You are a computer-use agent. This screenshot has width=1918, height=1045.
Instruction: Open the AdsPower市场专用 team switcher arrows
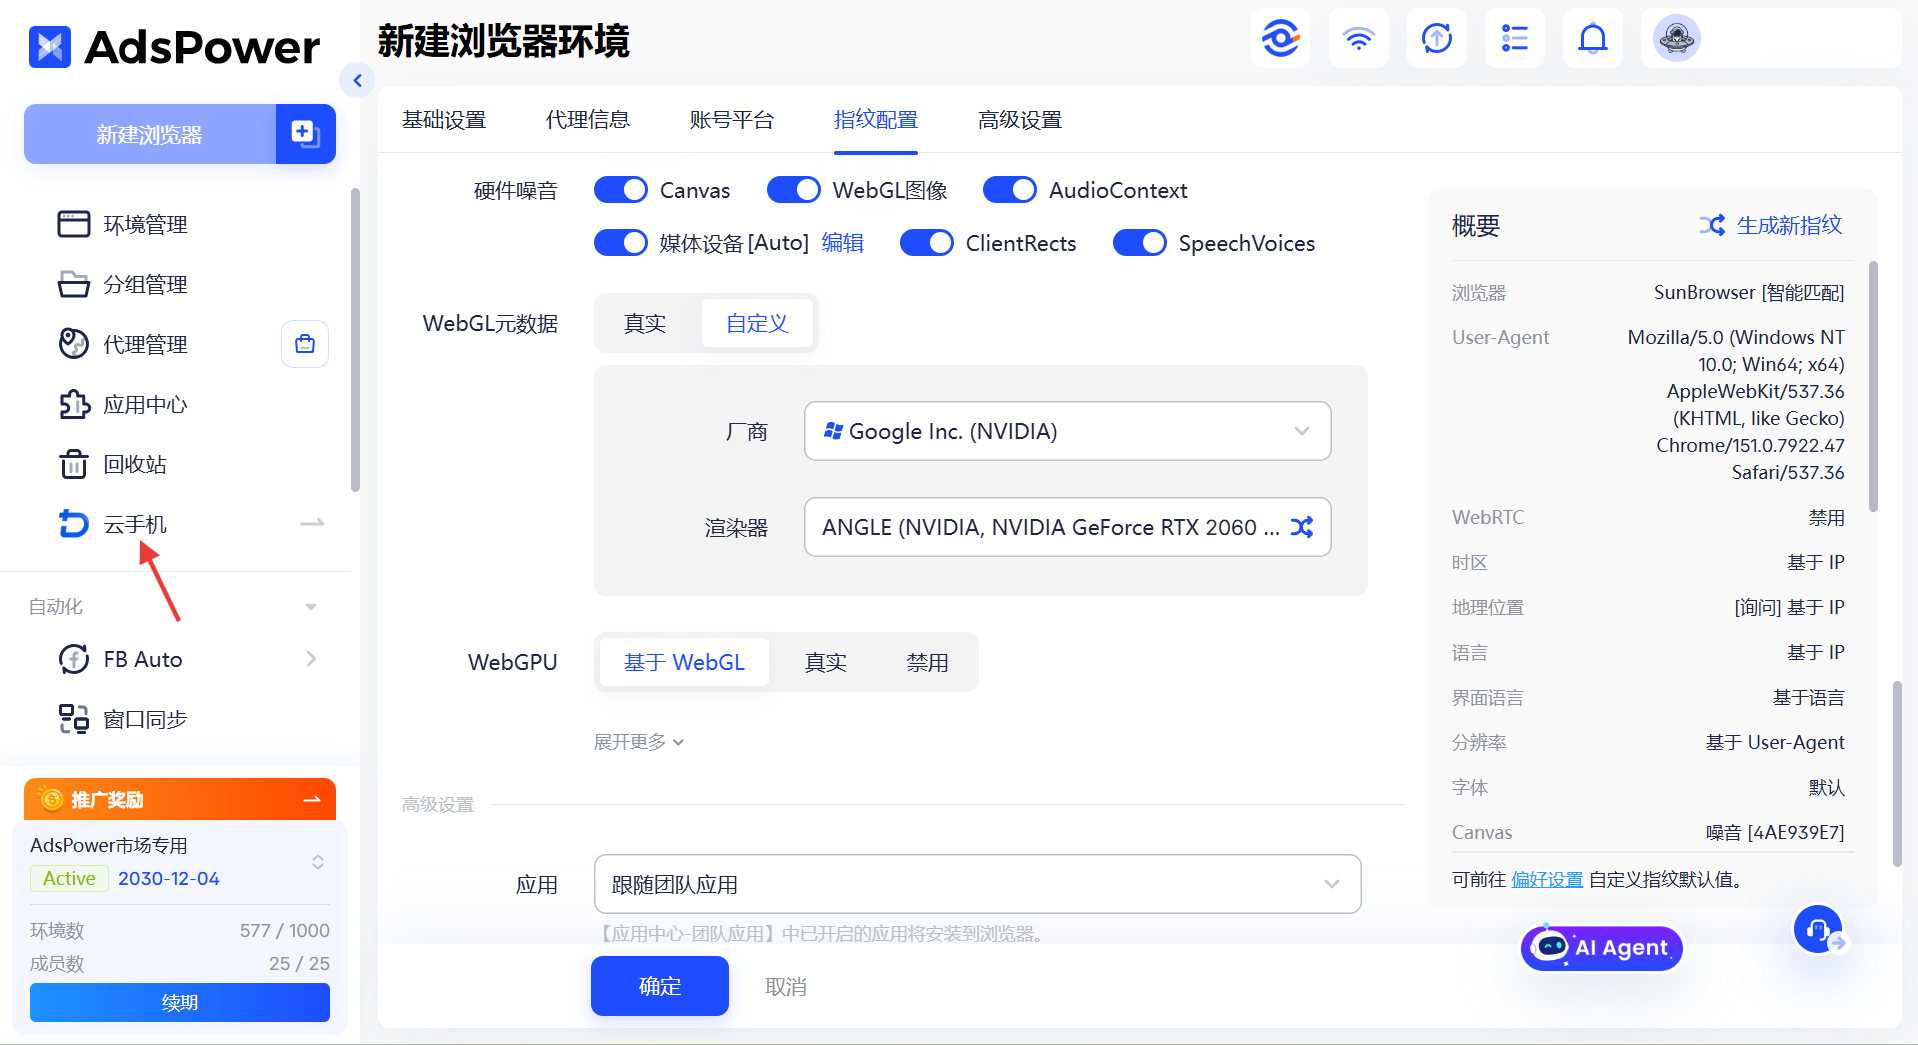317,862
